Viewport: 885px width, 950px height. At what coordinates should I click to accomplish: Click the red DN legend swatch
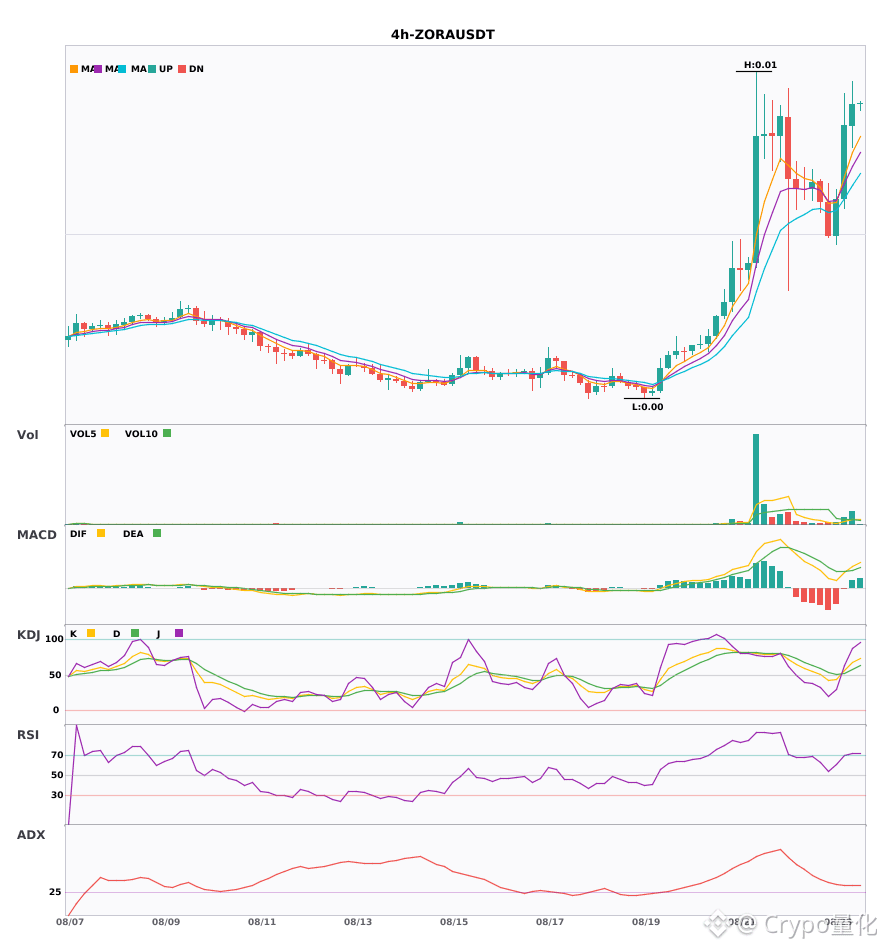(182, 69)
